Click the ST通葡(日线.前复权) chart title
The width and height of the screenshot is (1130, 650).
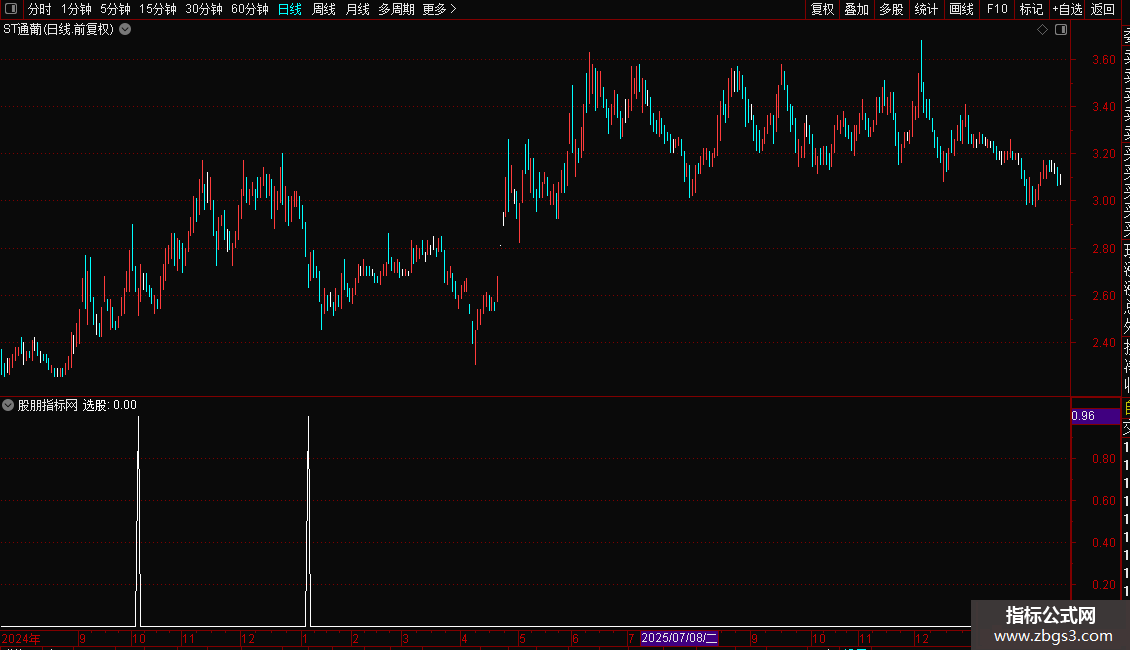pyautogui.click(x=58, y=30)
